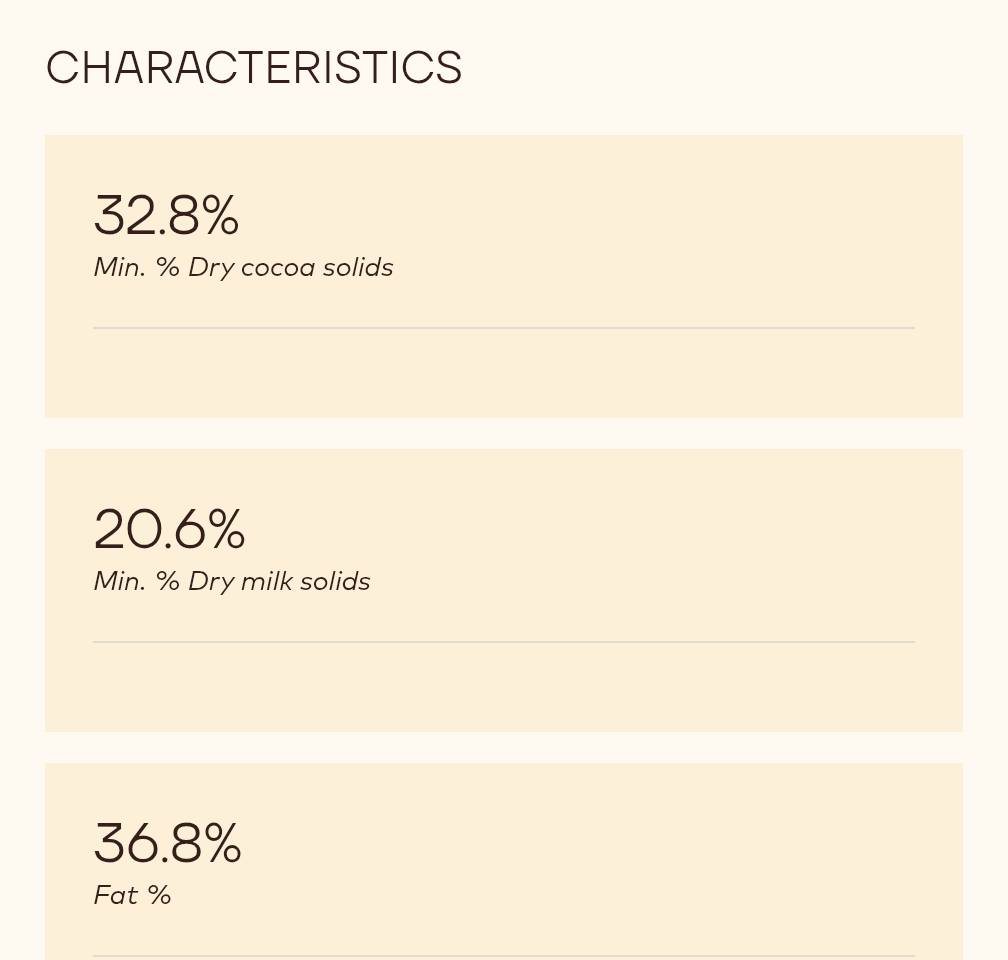Click the divider line under Fat %
Viewport: 1008px width, 960px height.
pyautogui.click(x=504, y=956)
